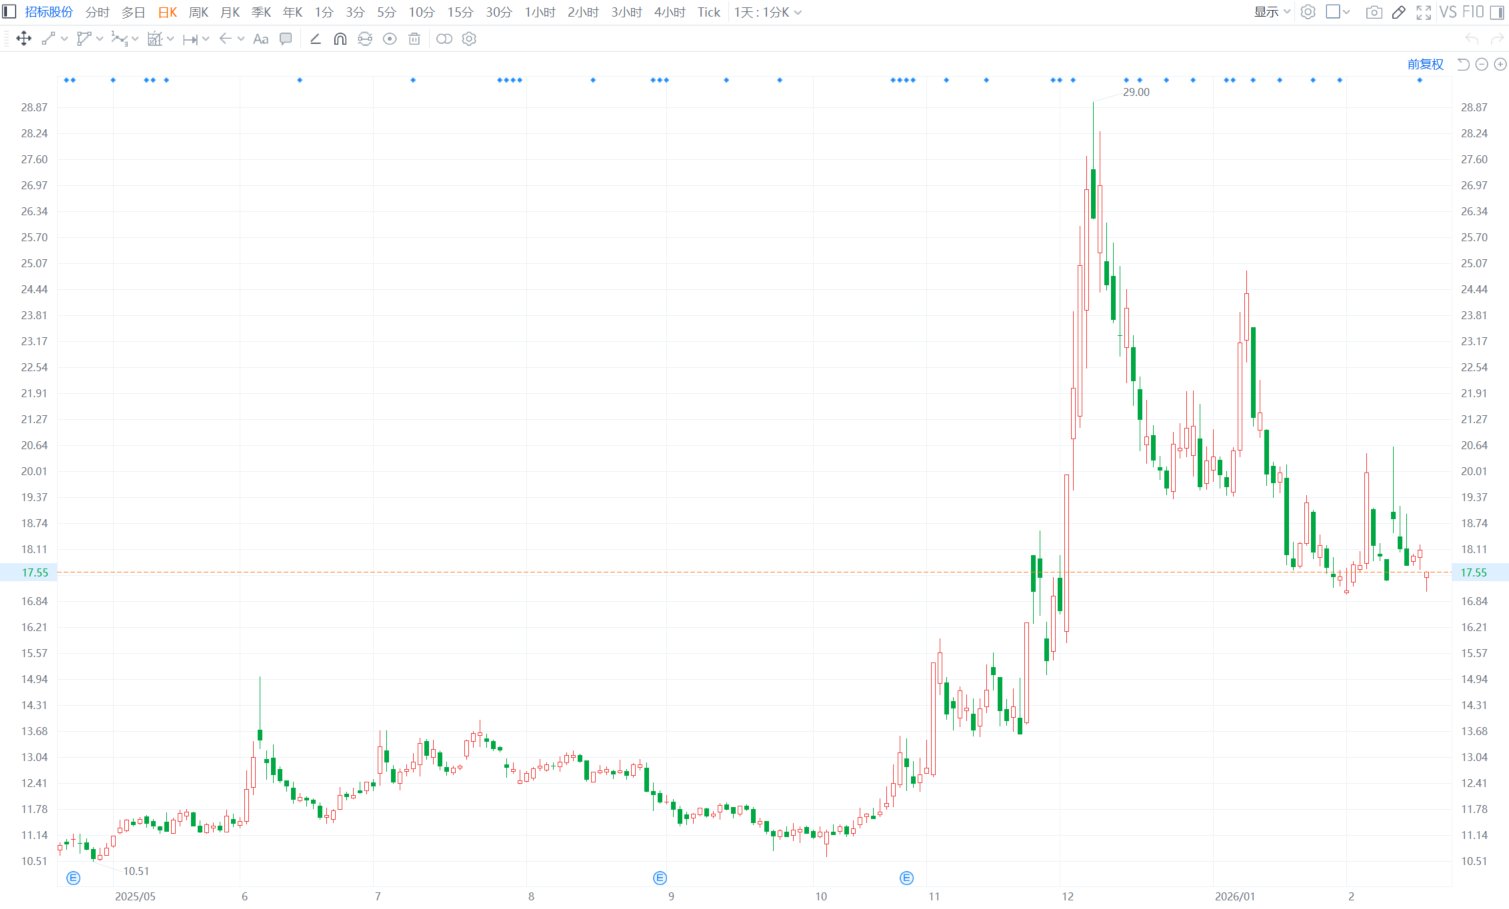Click the VS compare button
Image resolution: width=1509 pixels, height=909 pixels.
(1448, 12)
